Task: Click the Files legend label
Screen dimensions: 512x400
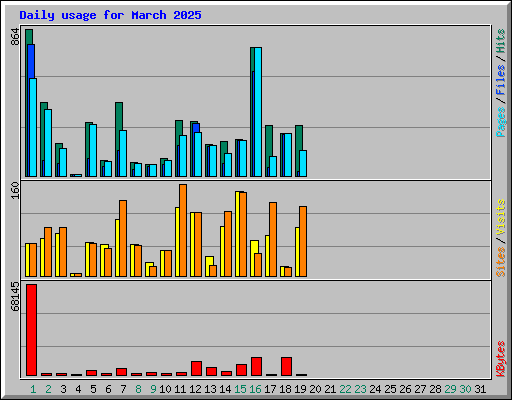Action: click(x=501, y=79)
